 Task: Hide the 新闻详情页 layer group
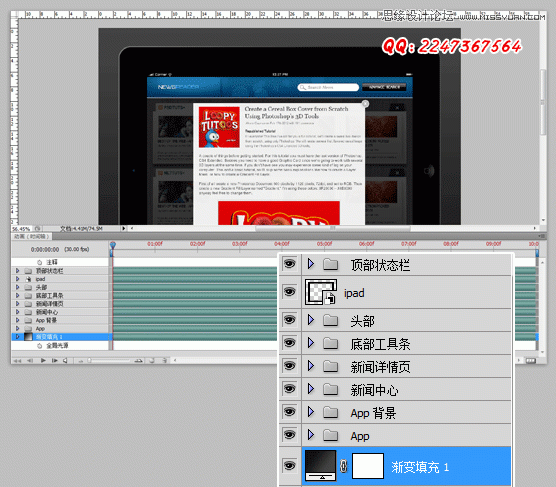coord(290,366)
